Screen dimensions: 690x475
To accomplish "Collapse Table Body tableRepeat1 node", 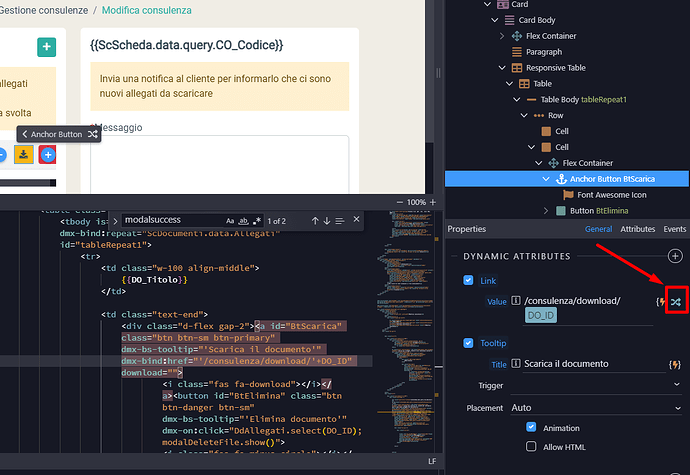I will point(517,99).
